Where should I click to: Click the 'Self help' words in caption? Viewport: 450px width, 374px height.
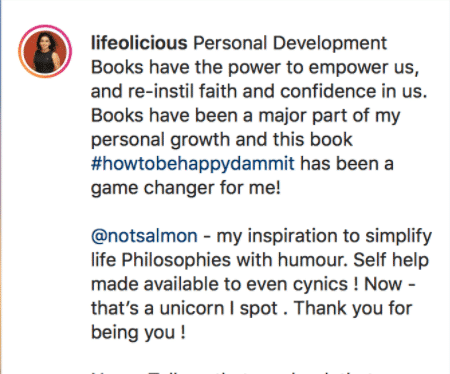[391, 260]
